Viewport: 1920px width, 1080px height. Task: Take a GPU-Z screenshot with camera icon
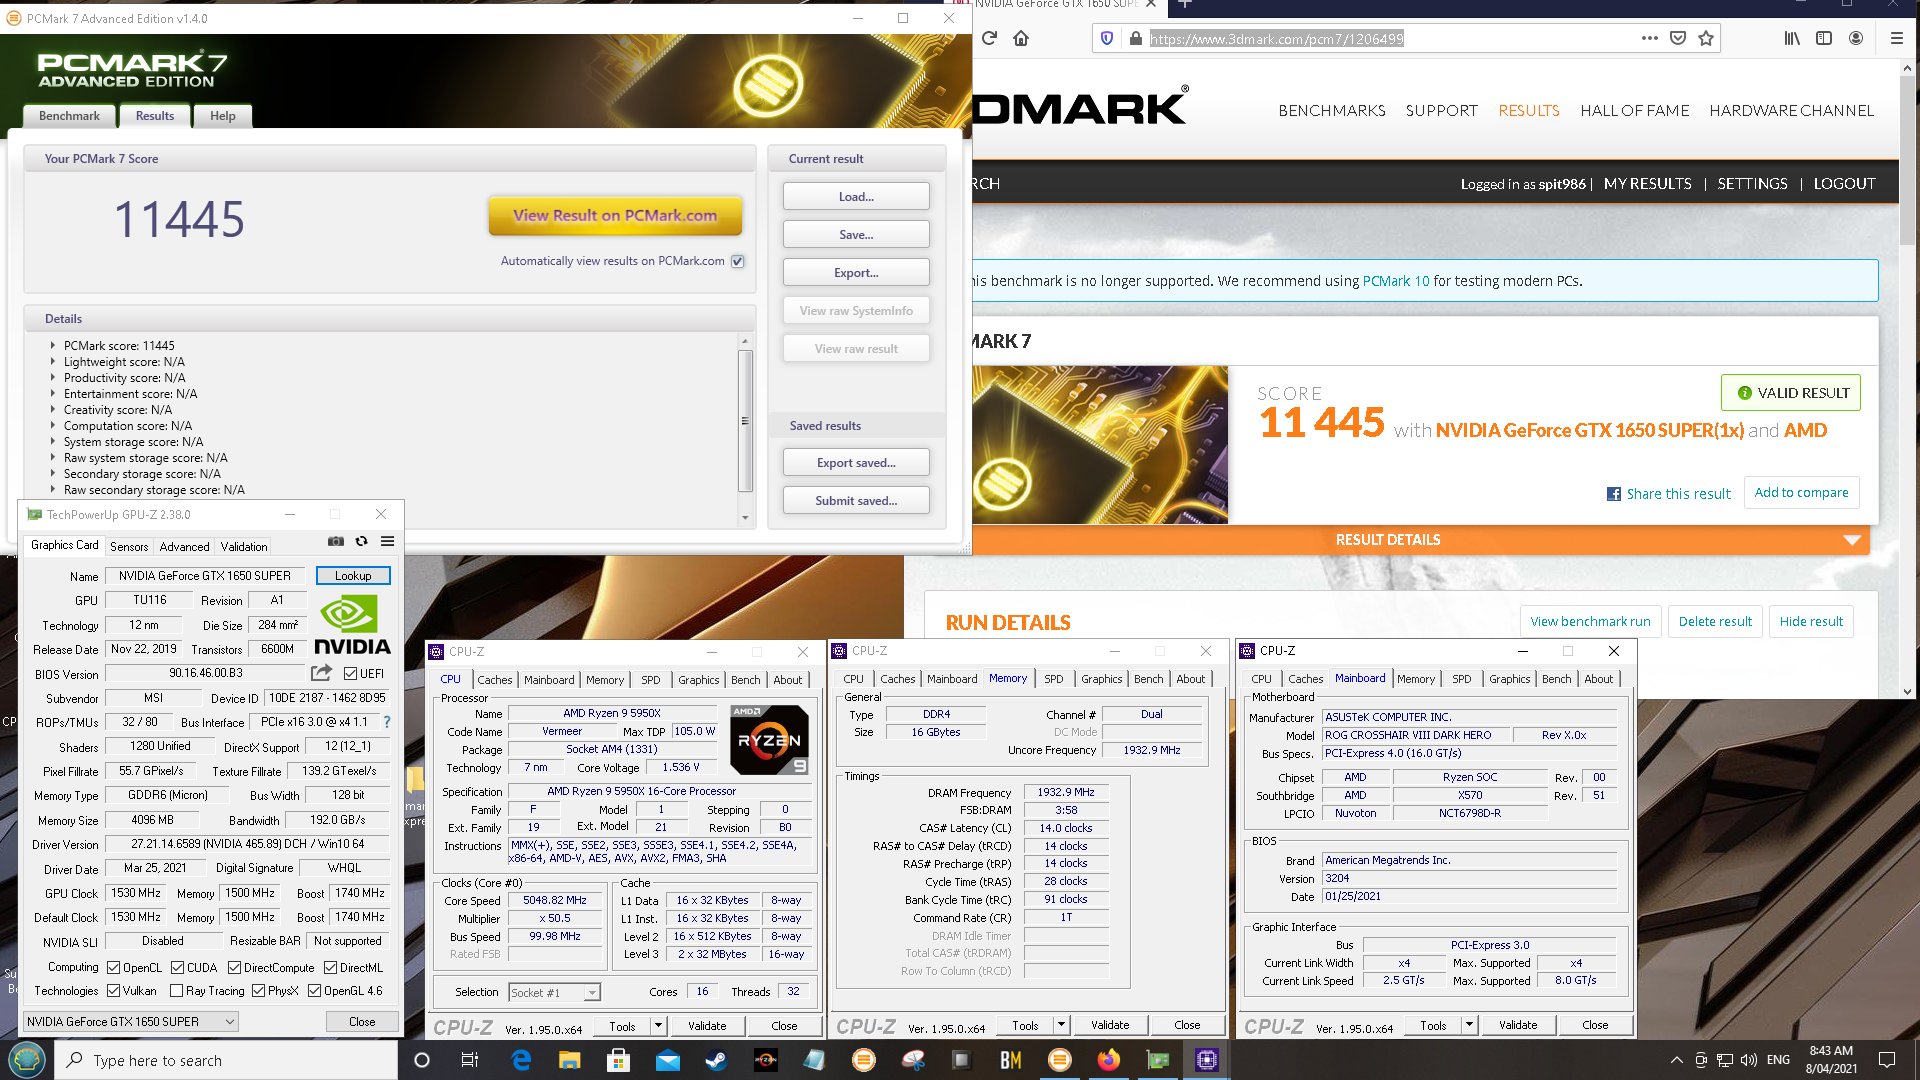pos(336,542)
